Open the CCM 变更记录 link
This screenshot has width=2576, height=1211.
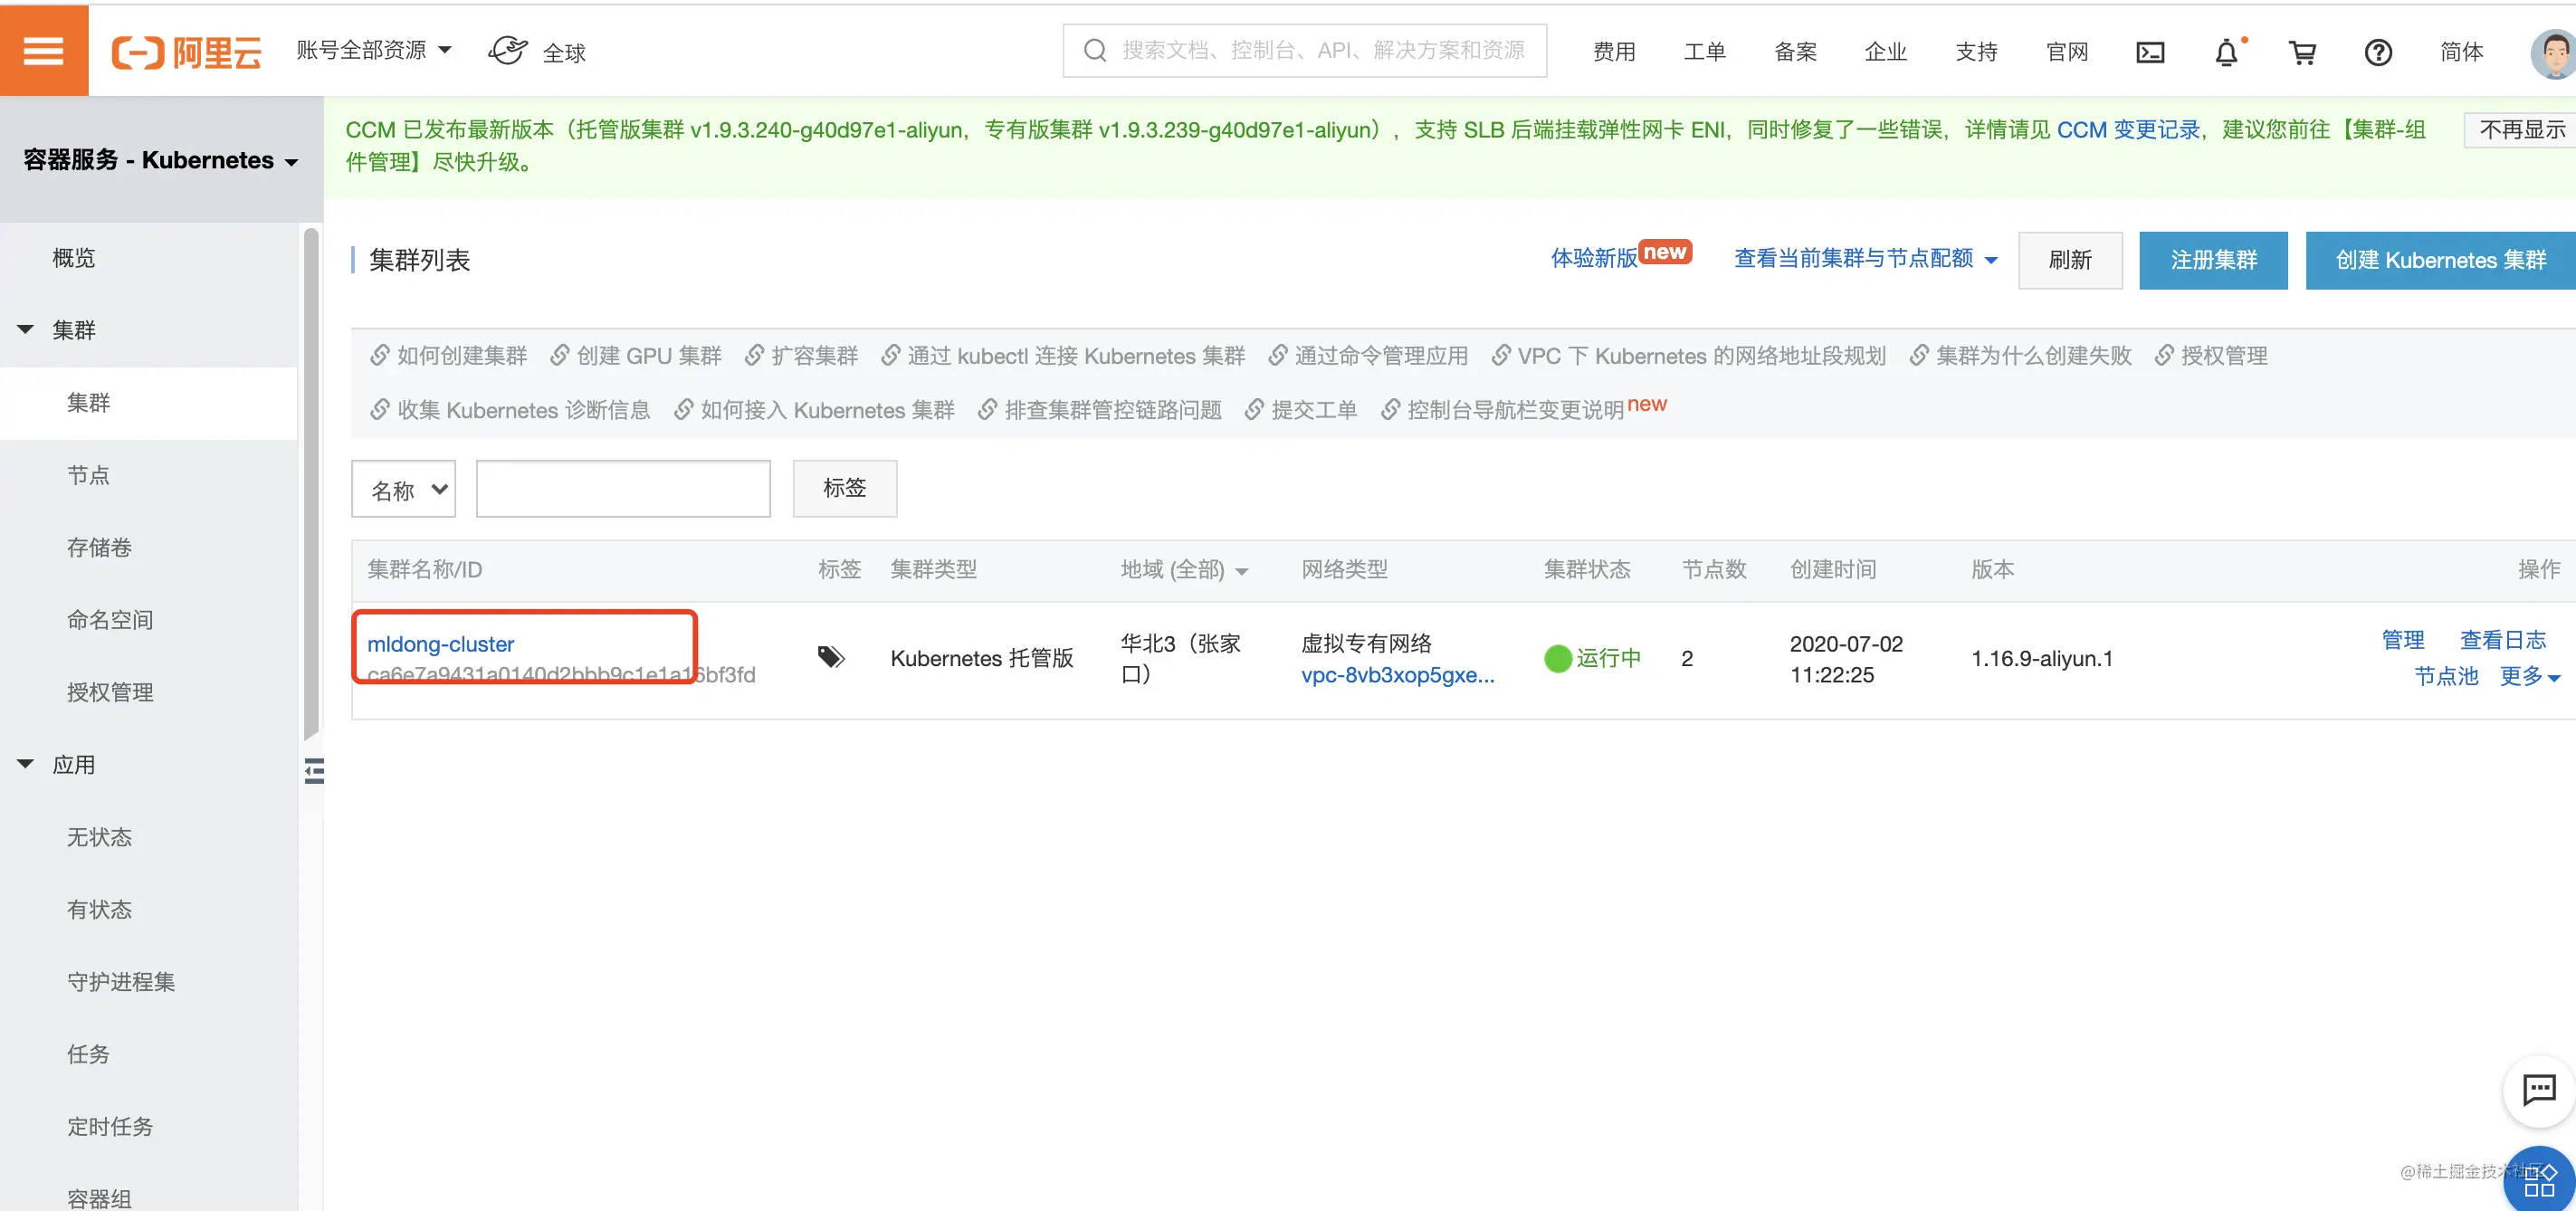tap(2128, 130)
